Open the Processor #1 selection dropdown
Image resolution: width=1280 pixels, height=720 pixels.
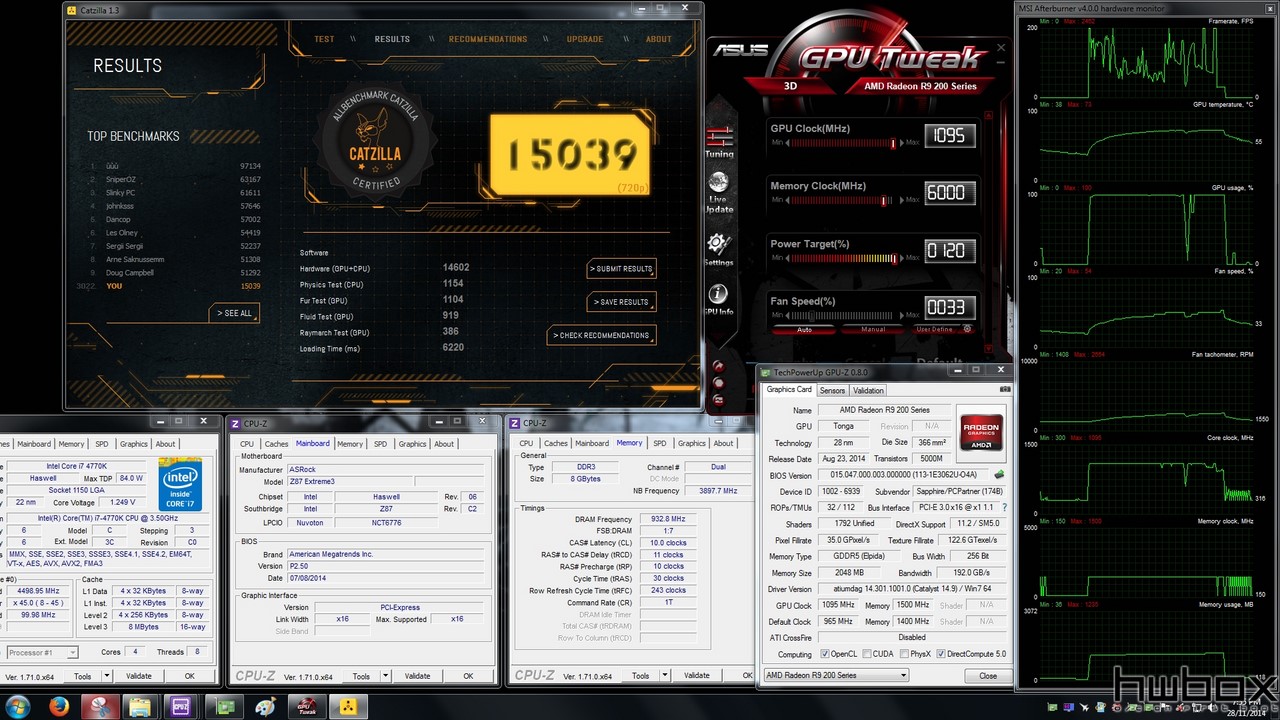[40, 652]
